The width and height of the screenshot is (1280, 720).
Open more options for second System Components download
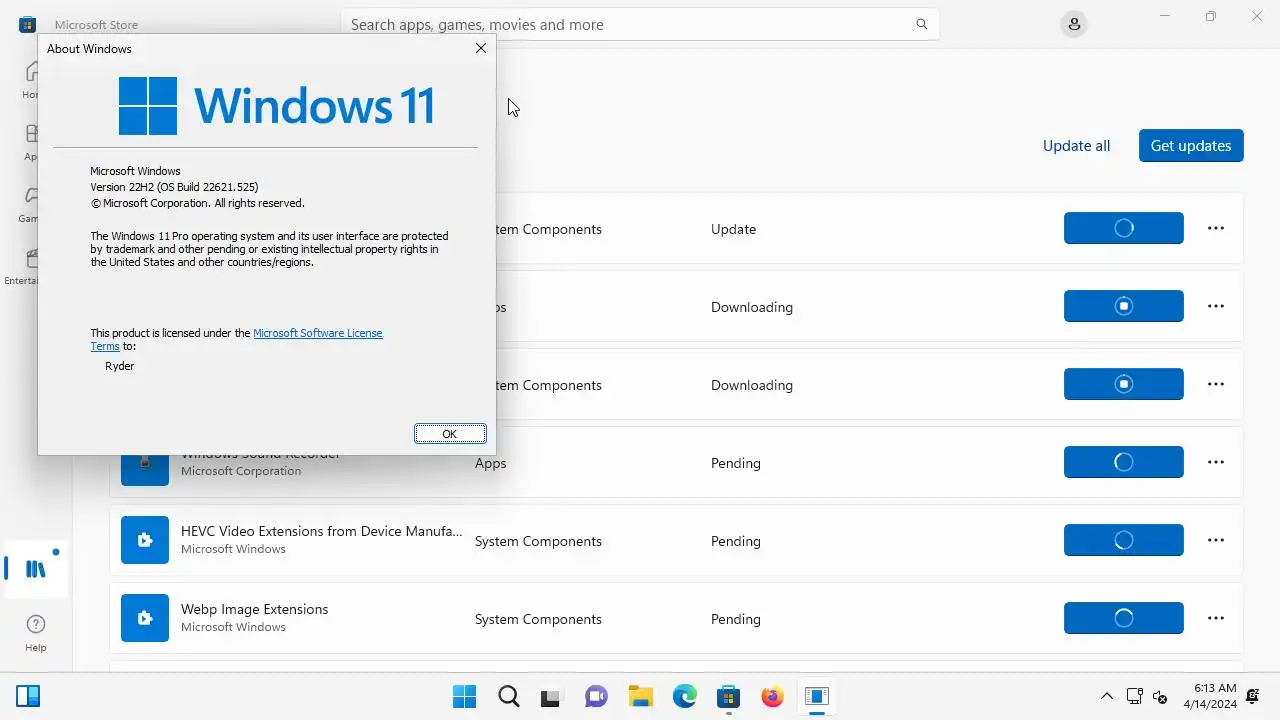[x=1216, y=384]
